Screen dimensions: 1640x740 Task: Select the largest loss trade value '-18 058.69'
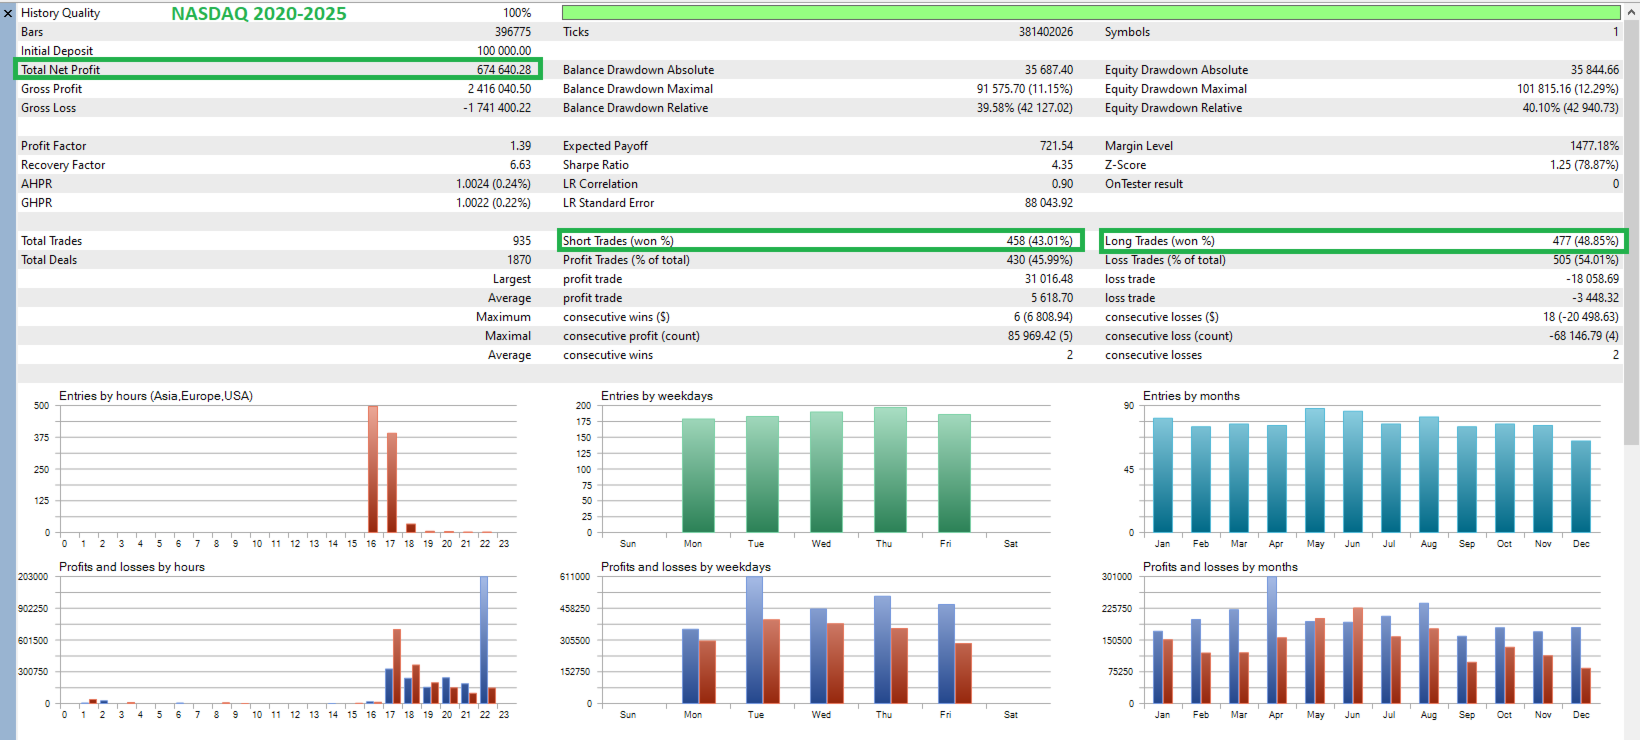click(1593, 279)
